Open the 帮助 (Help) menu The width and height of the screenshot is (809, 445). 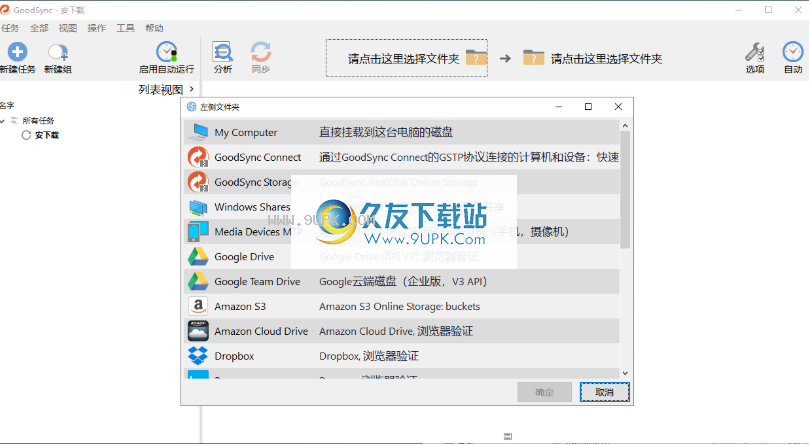click(x=154, y=28)
